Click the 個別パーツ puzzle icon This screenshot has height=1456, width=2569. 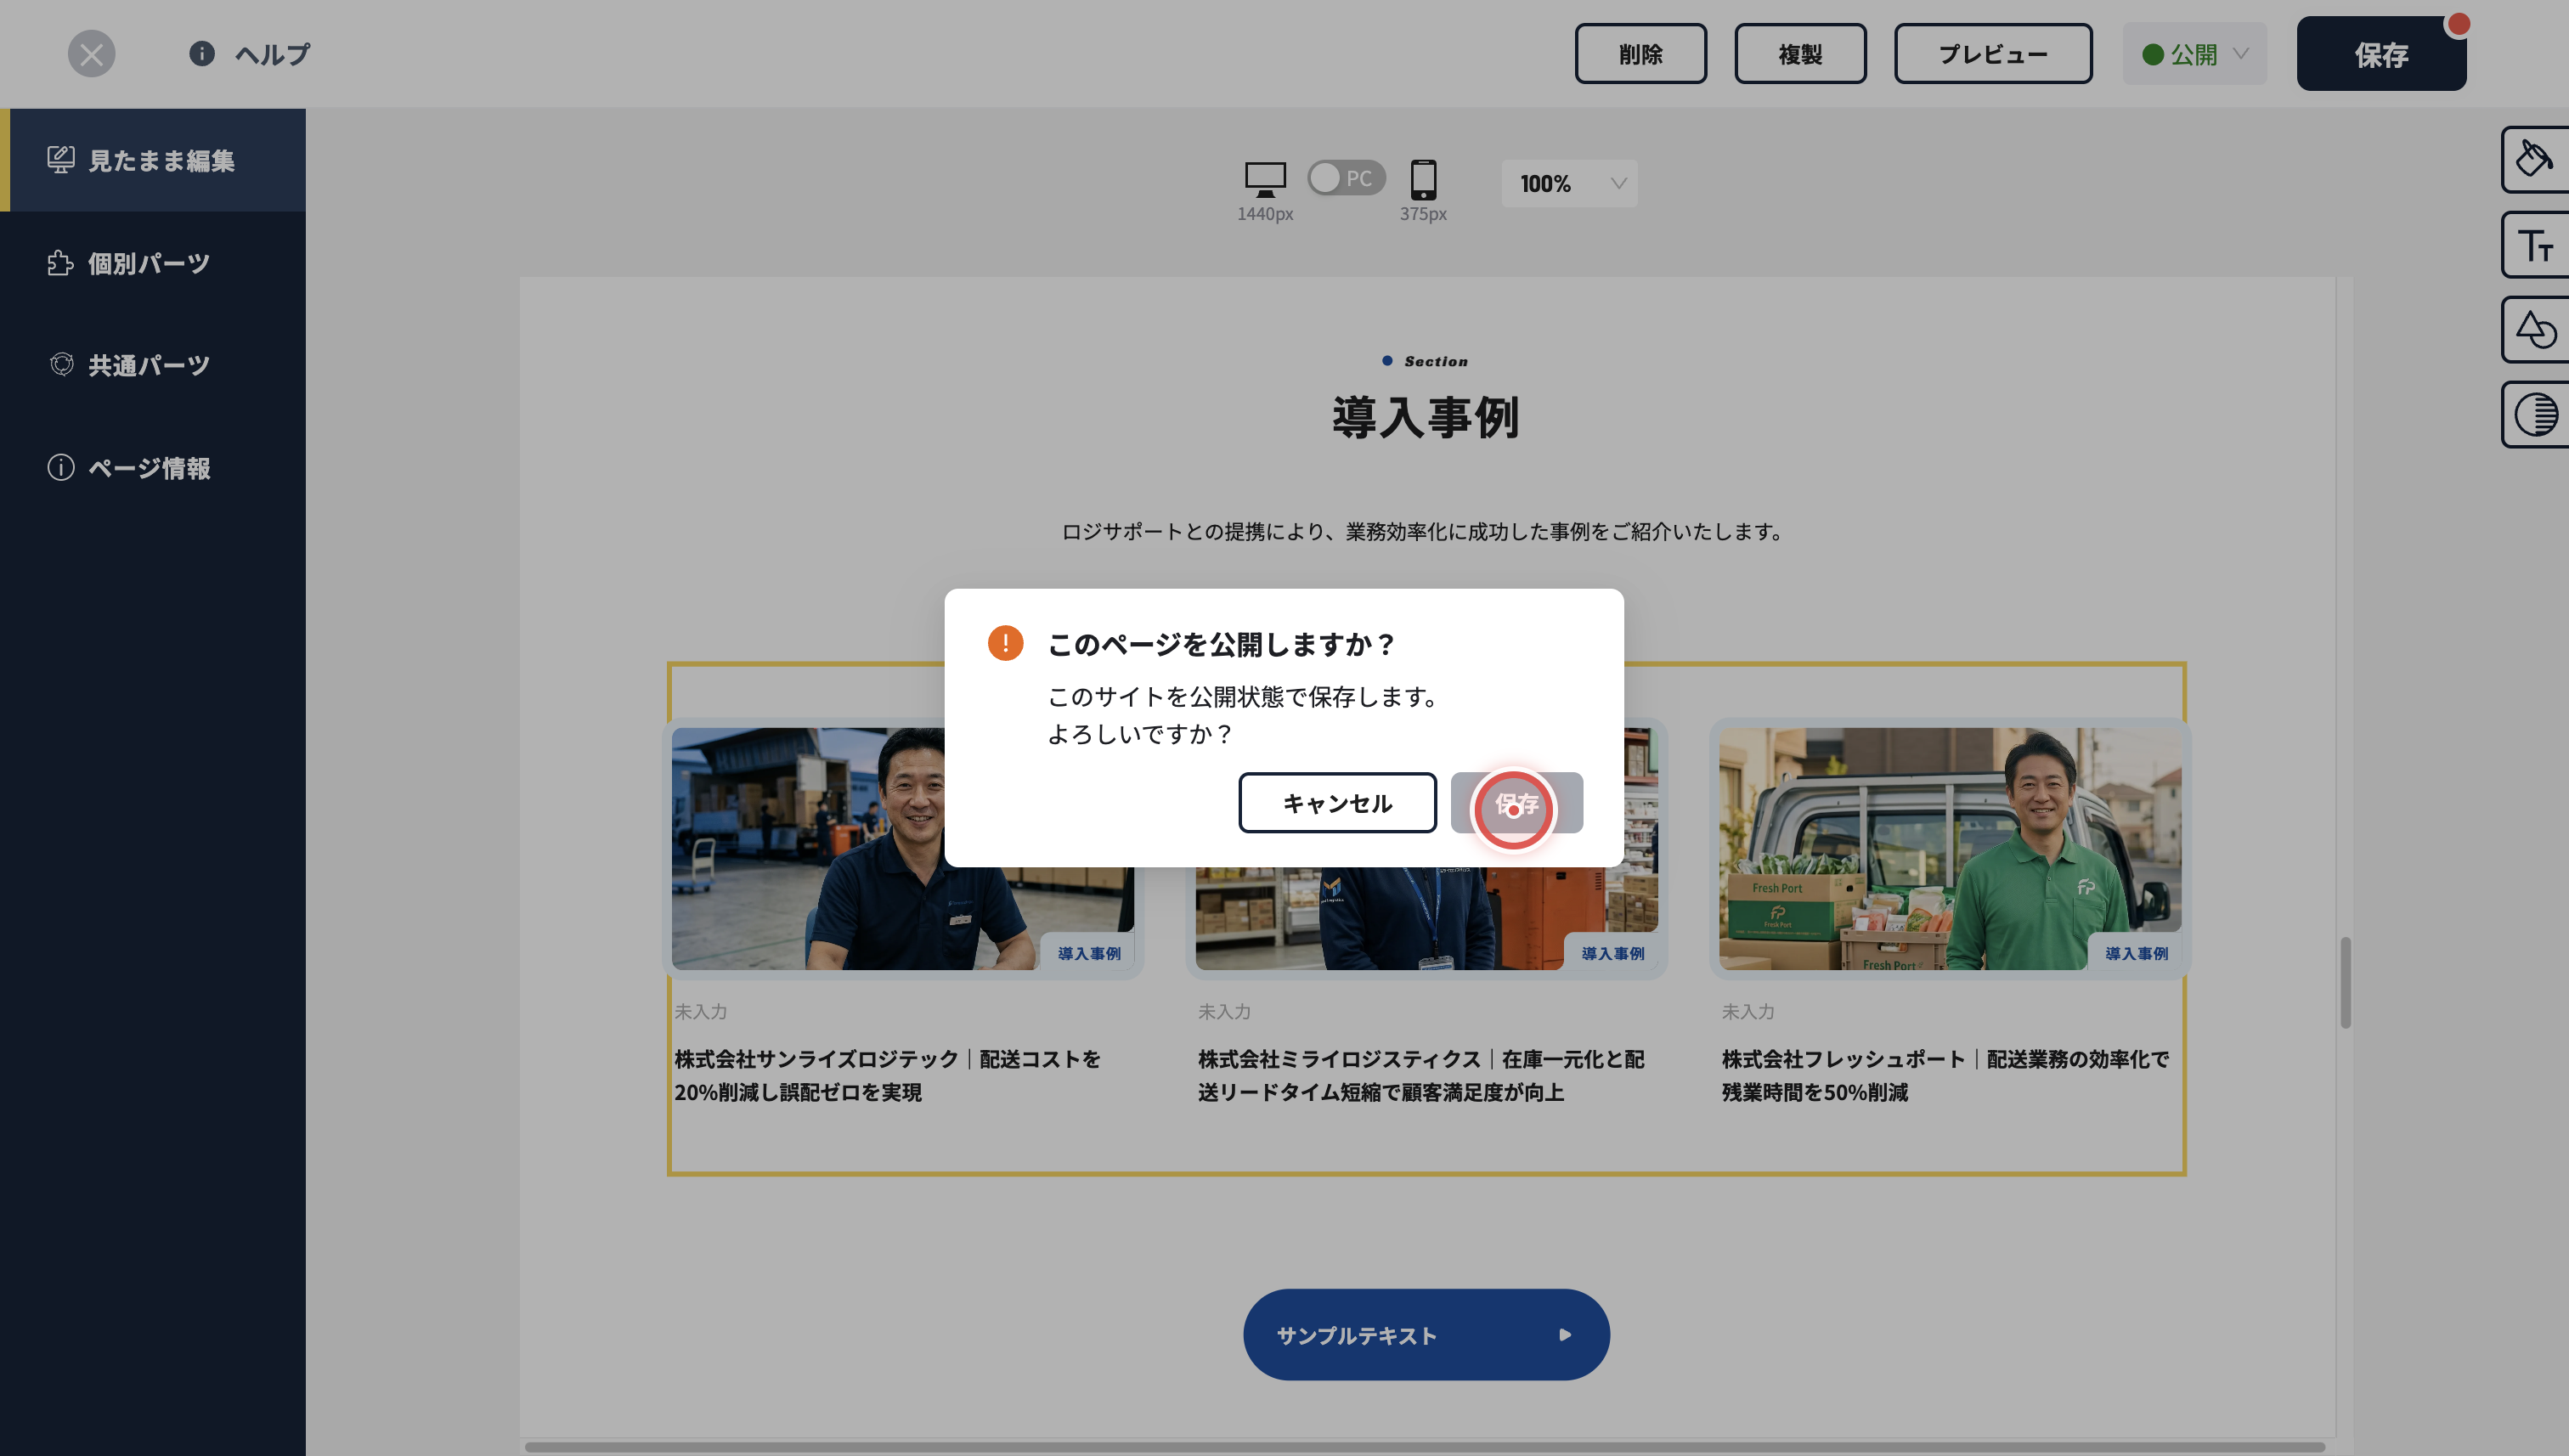[x=61, y=263]
